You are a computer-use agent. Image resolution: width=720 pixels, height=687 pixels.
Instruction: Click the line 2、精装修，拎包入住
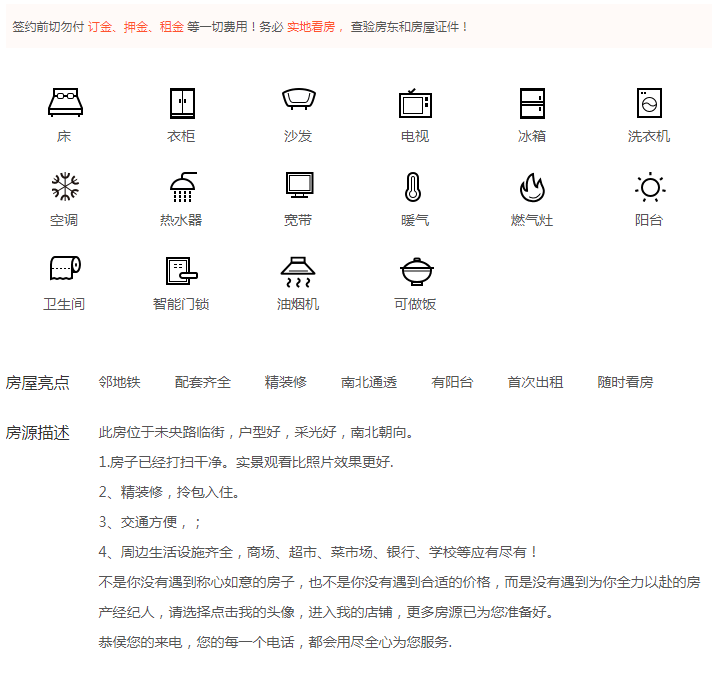coord(169,492)
